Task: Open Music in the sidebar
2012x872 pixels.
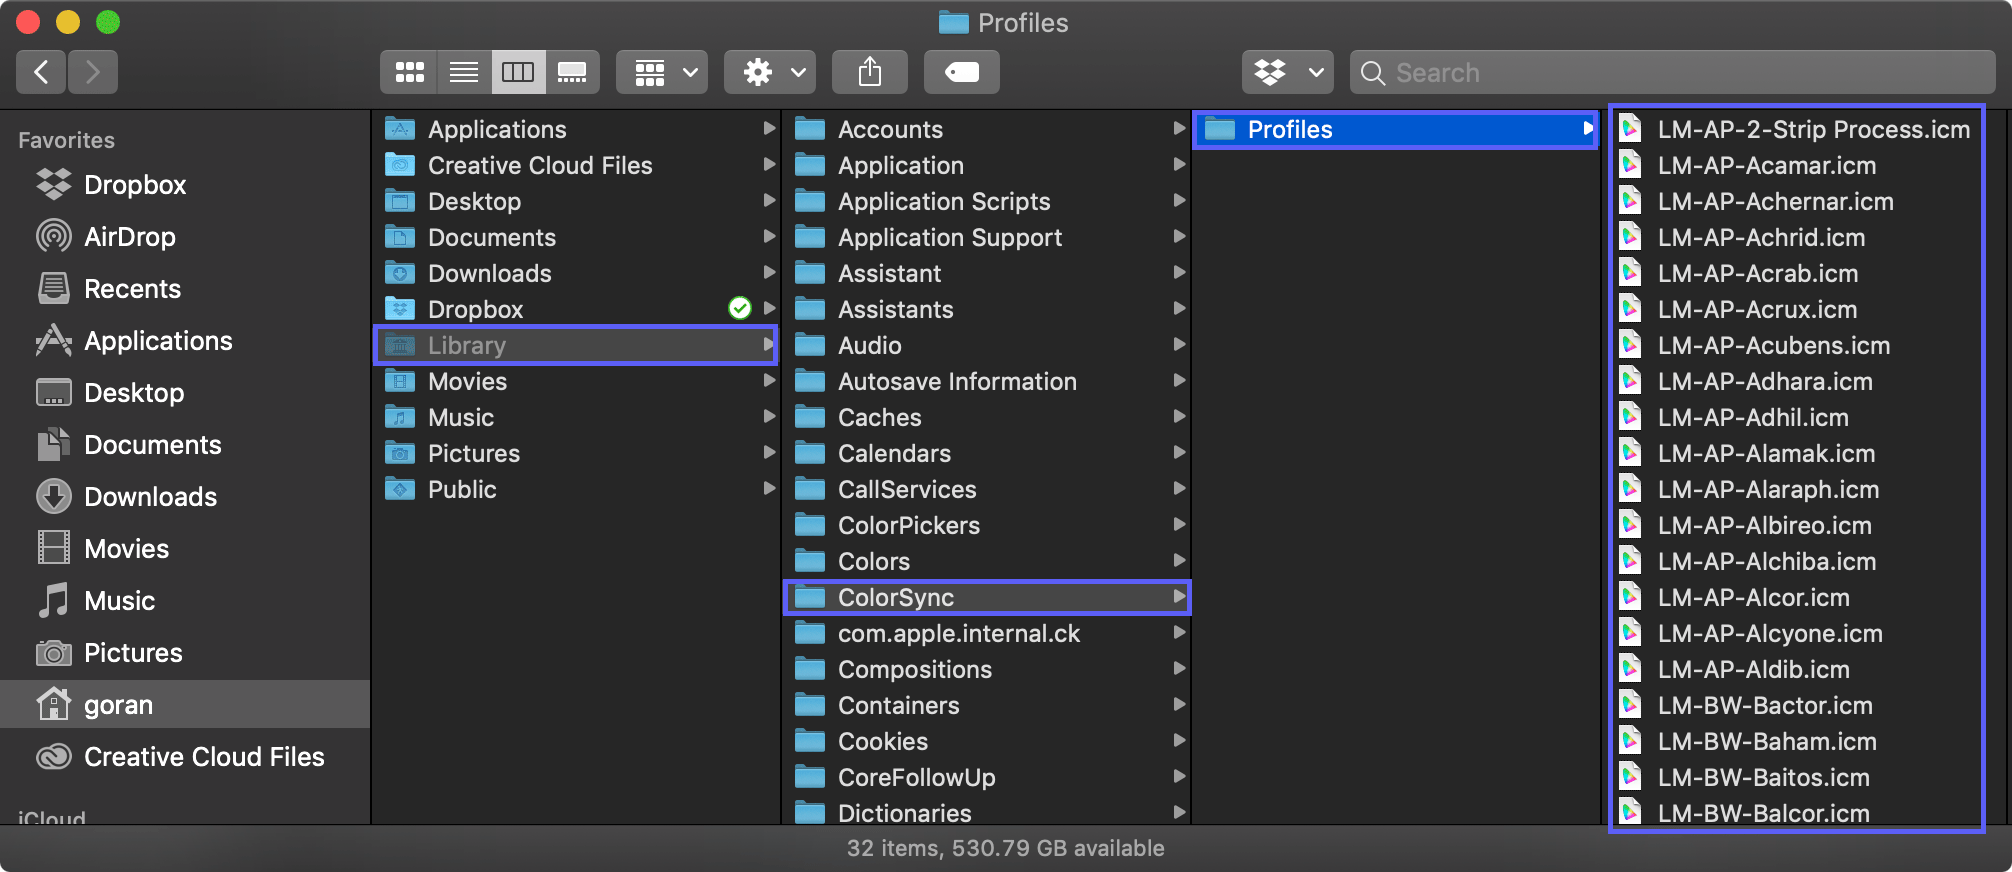Action: tap(185, 601)
